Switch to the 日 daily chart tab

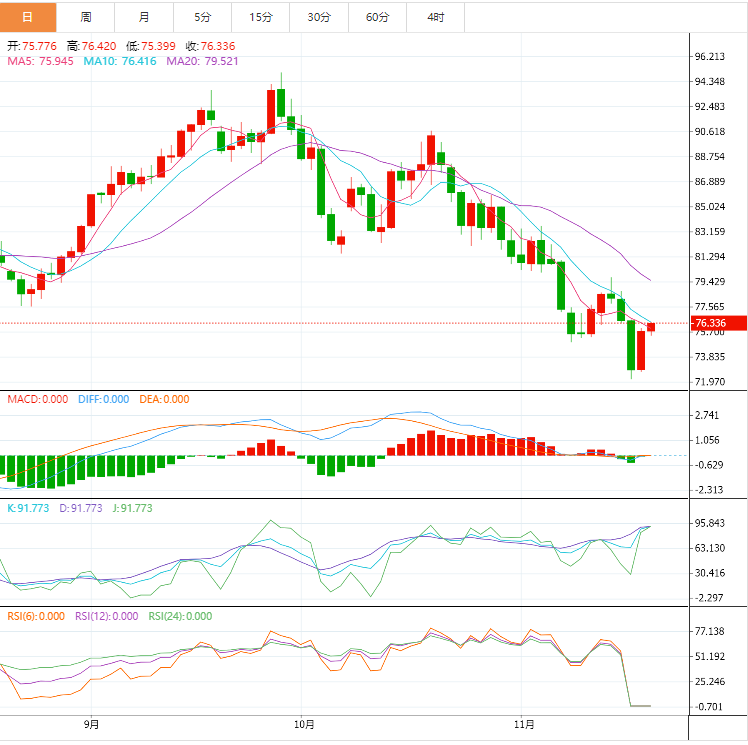[x=27, y=17]
